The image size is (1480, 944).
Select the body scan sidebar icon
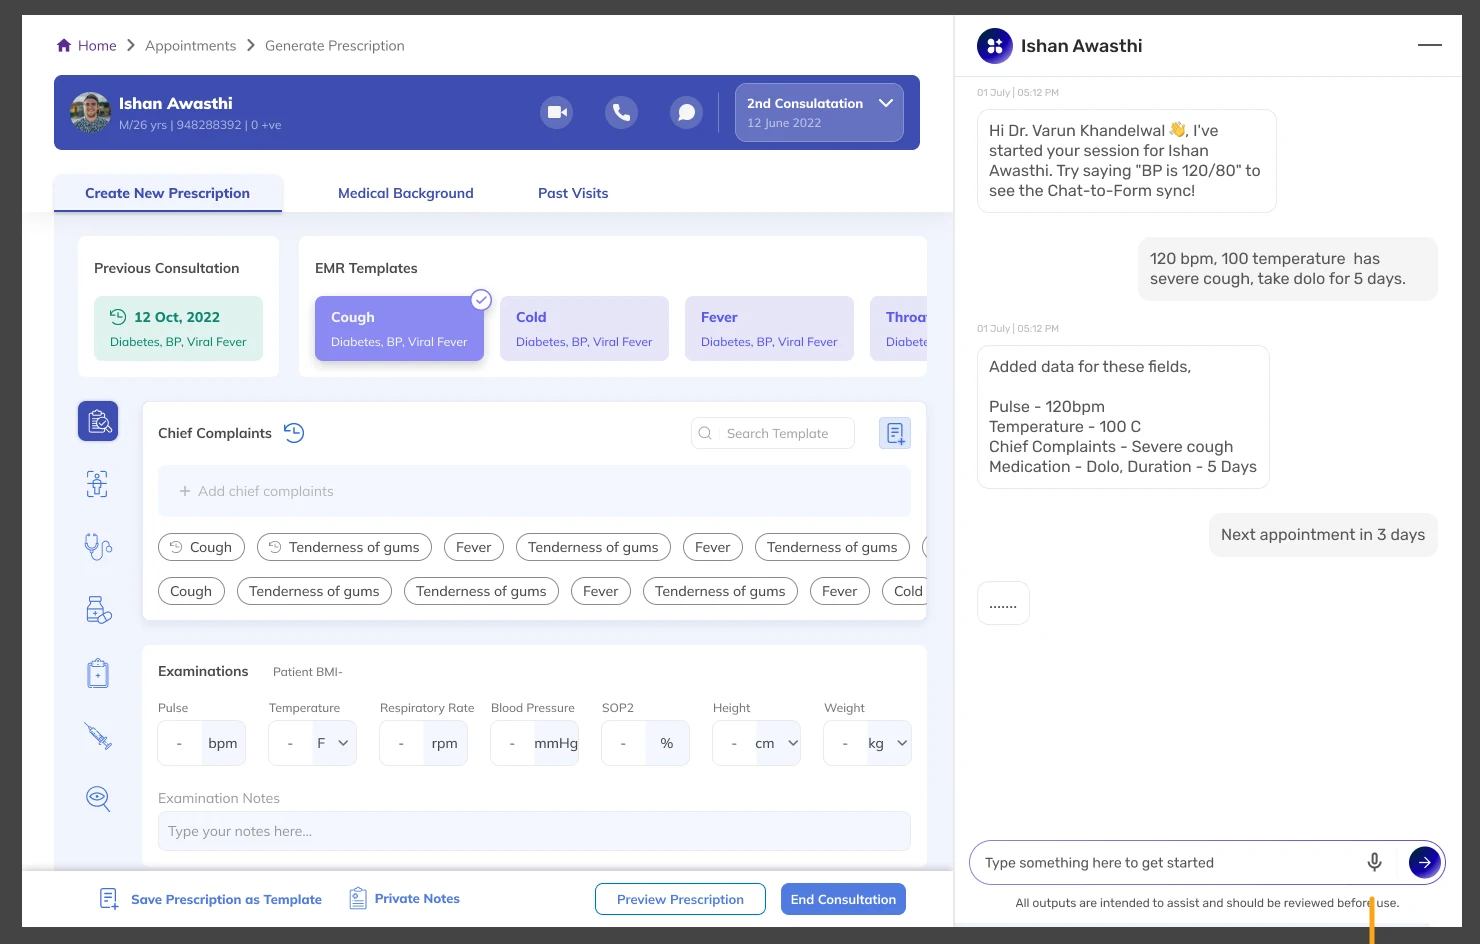pyautogui.click(x=97, y=484)
